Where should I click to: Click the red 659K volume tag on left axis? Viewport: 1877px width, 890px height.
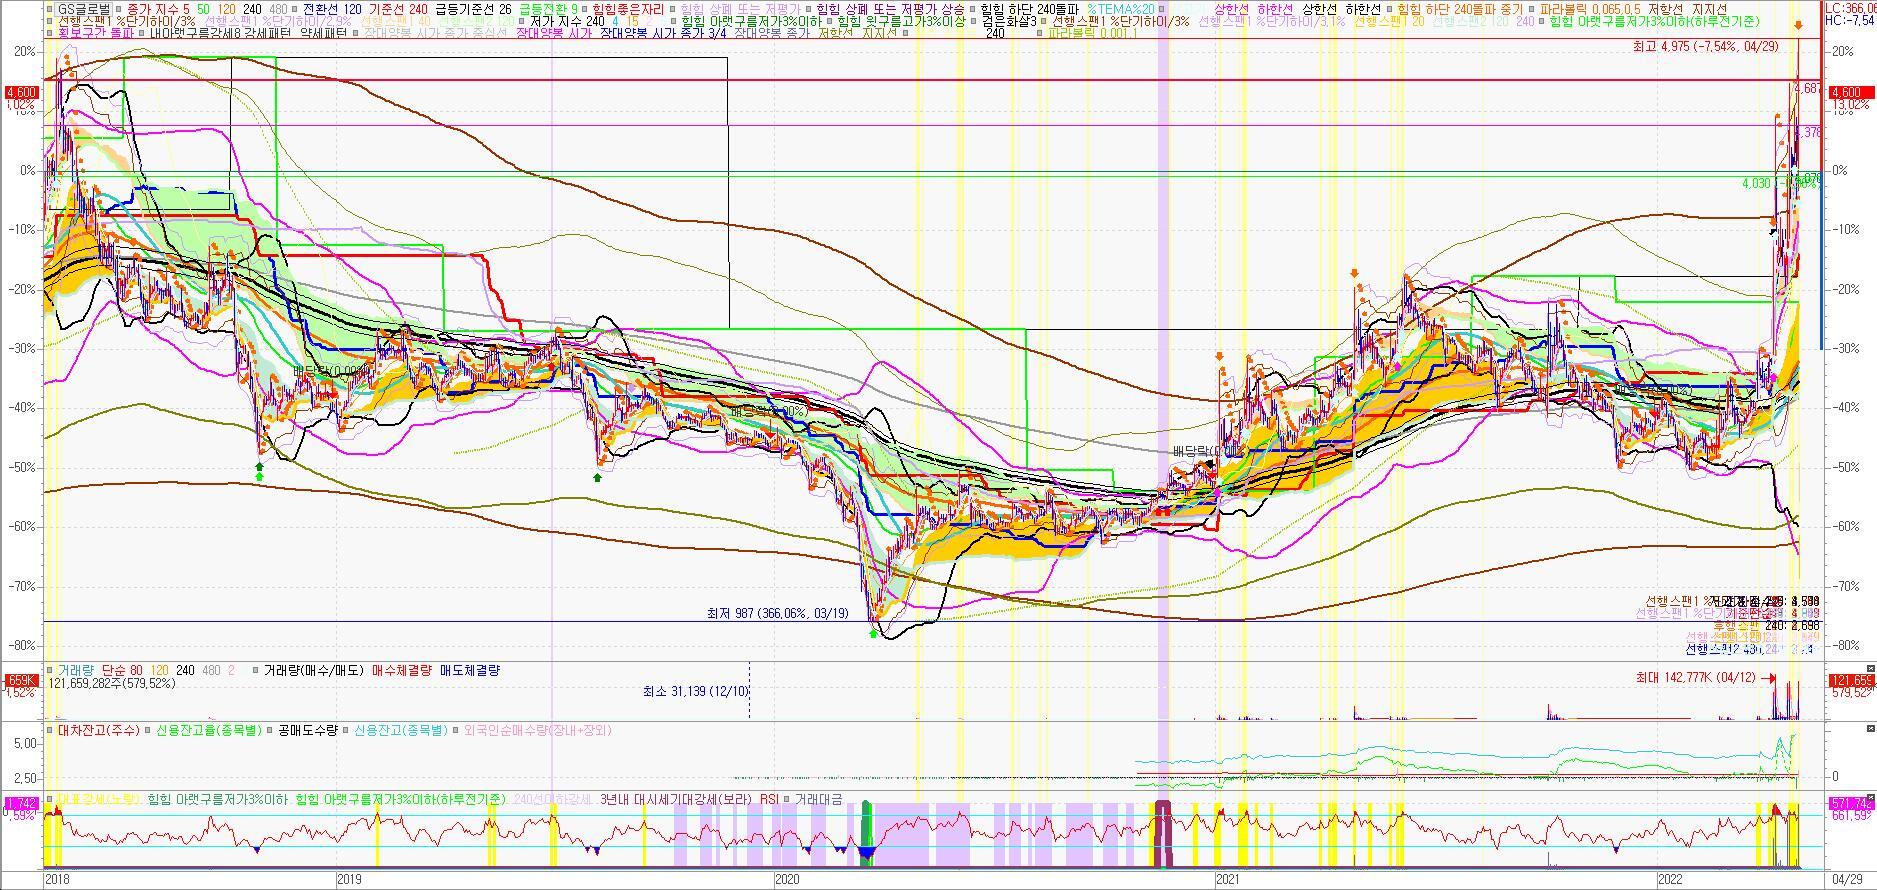(x=21, y=680)
